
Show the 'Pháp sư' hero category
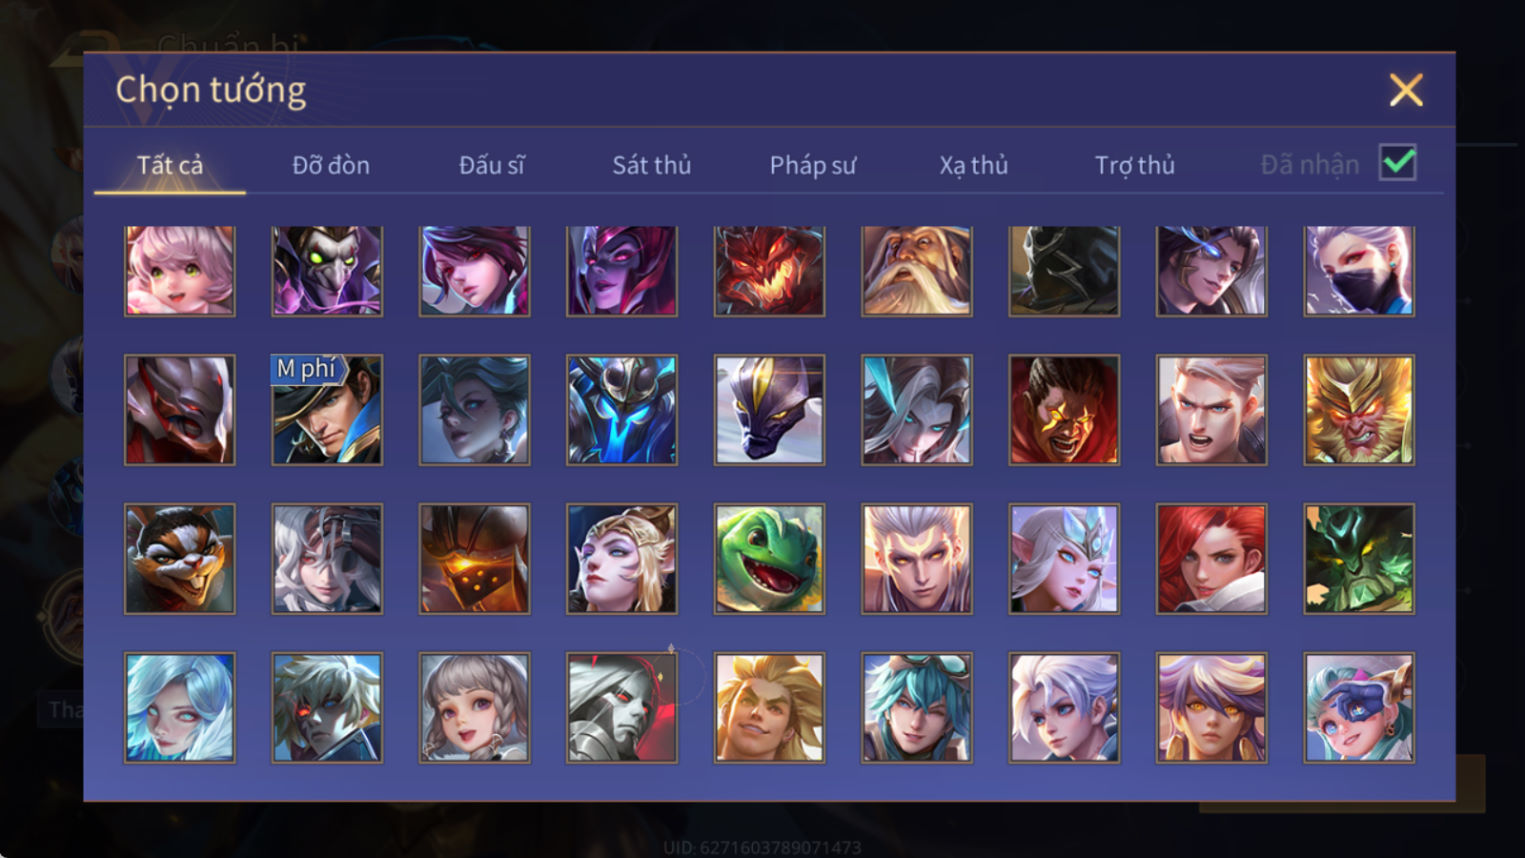(x=813, y=165)
